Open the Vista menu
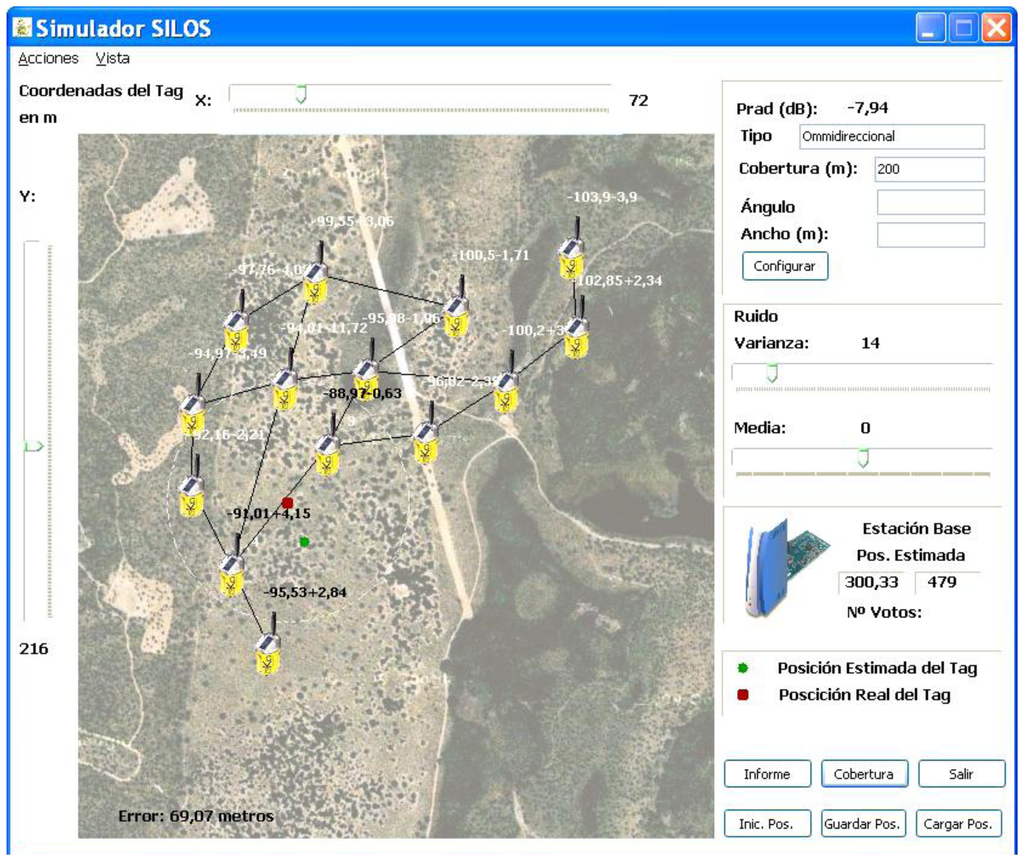 coord(113,59)
